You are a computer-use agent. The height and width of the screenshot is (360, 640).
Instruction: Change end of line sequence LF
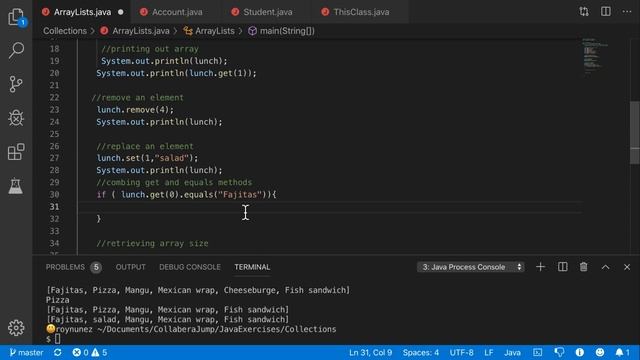click(x=489, y=353)
